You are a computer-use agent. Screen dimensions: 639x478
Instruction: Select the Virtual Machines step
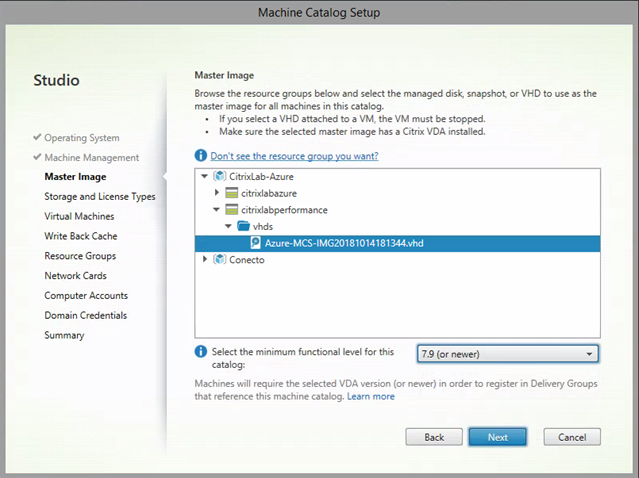point(79,216)
